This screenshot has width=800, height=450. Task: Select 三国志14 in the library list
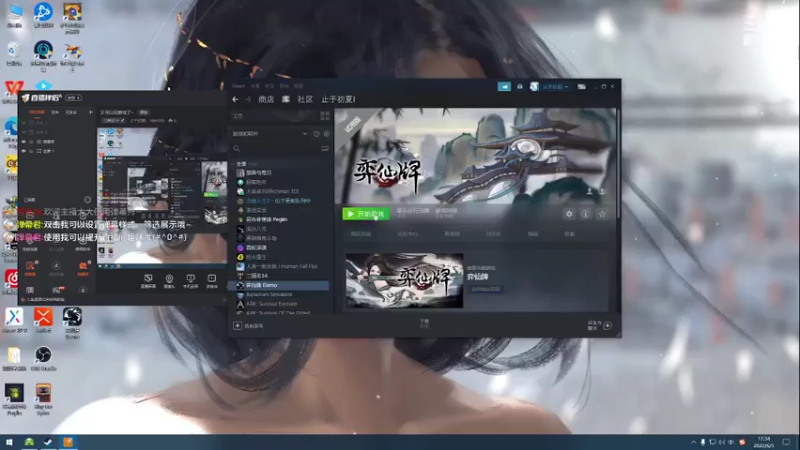tap(257, 276)
